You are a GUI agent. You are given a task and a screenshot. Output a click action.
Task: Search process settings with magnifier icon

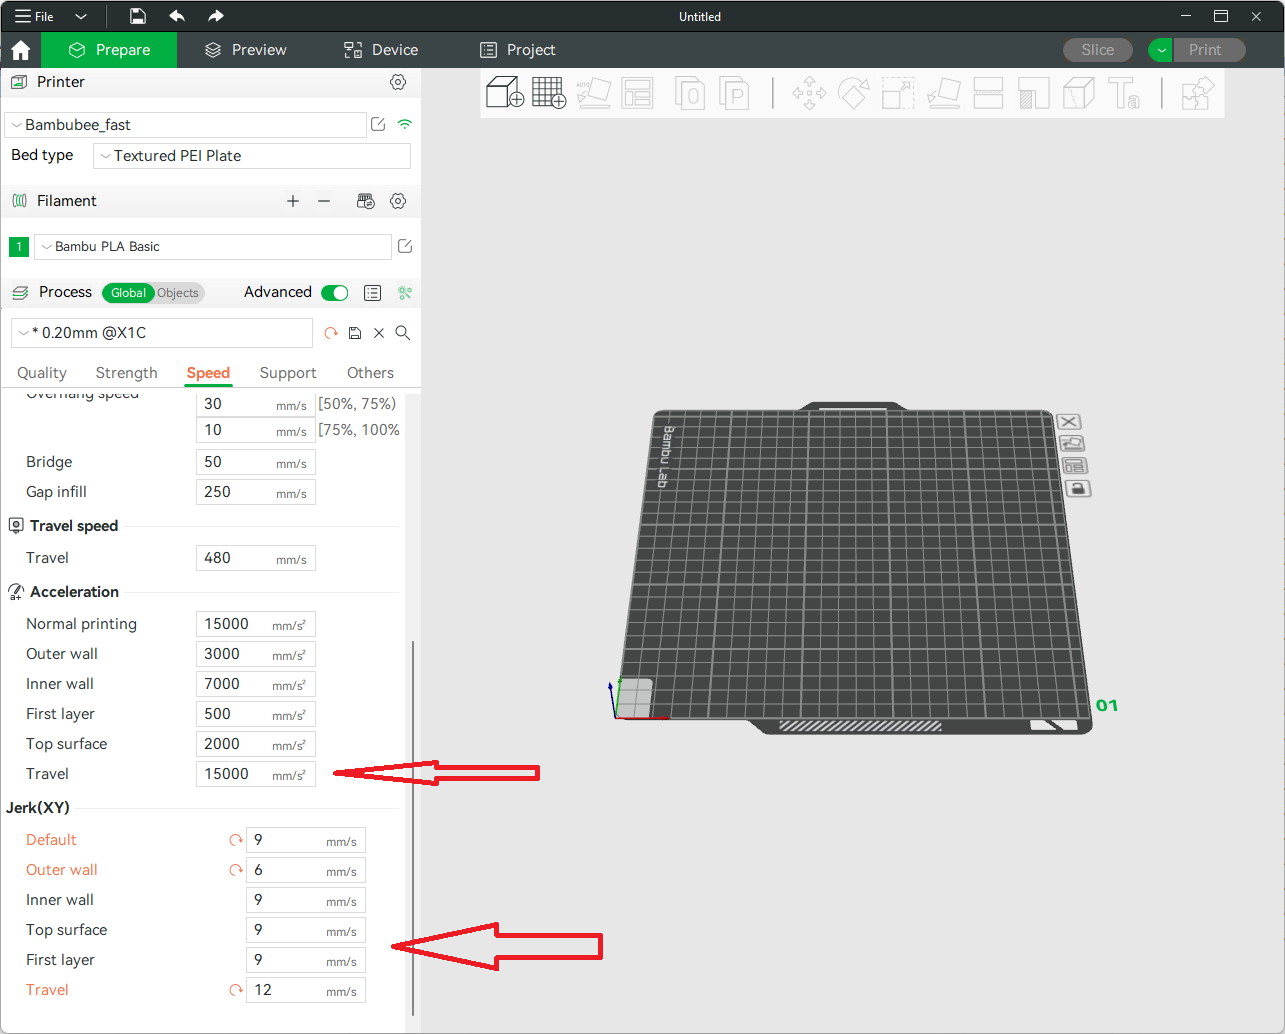click(403, 333)
